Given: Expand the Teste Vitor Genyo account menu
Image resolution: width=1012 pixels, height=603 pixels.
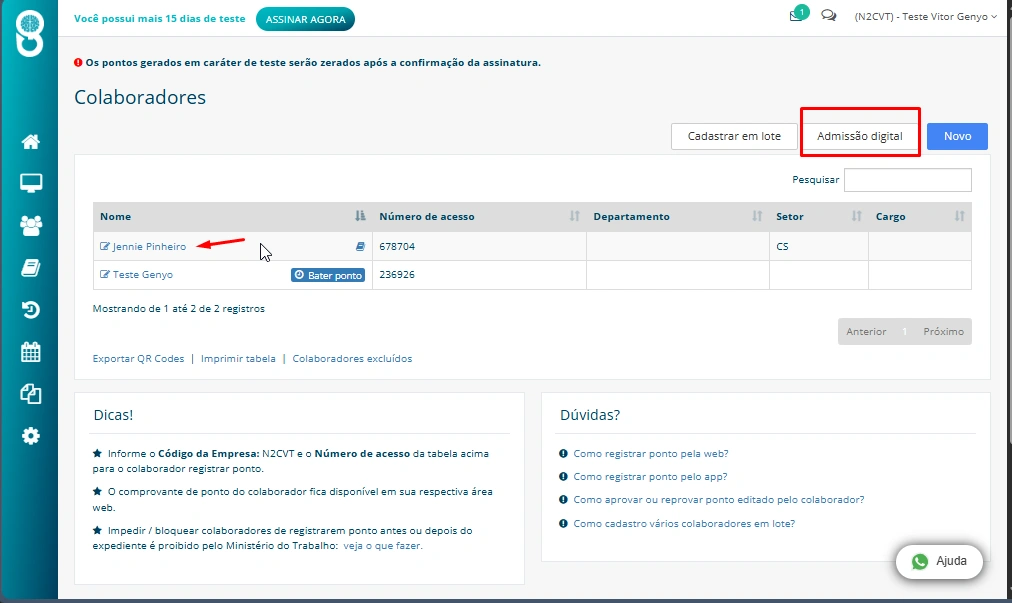Looking at the screenshot, I should point(925,17).
